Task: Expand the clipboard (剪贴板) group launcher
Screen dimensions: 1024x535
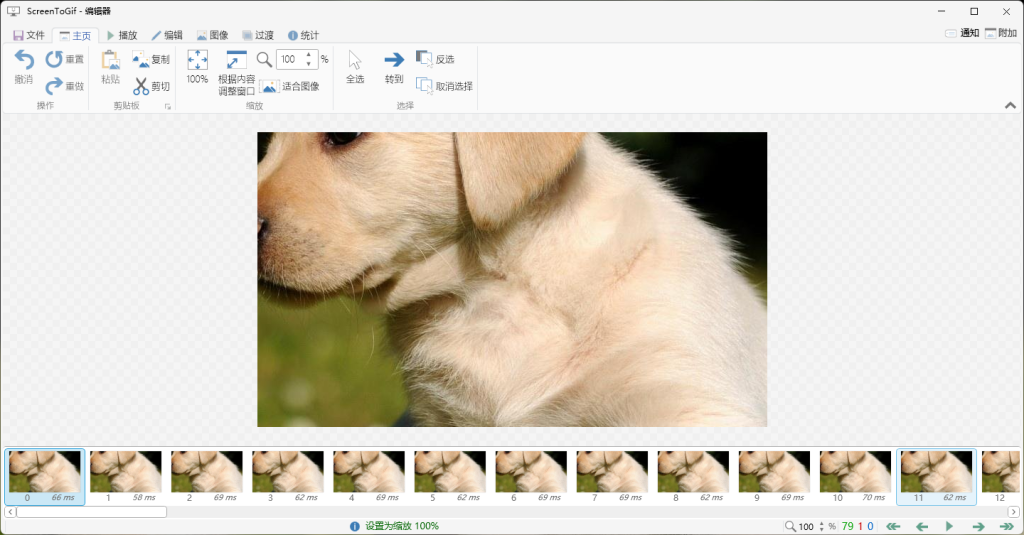Action: point(168,106)
